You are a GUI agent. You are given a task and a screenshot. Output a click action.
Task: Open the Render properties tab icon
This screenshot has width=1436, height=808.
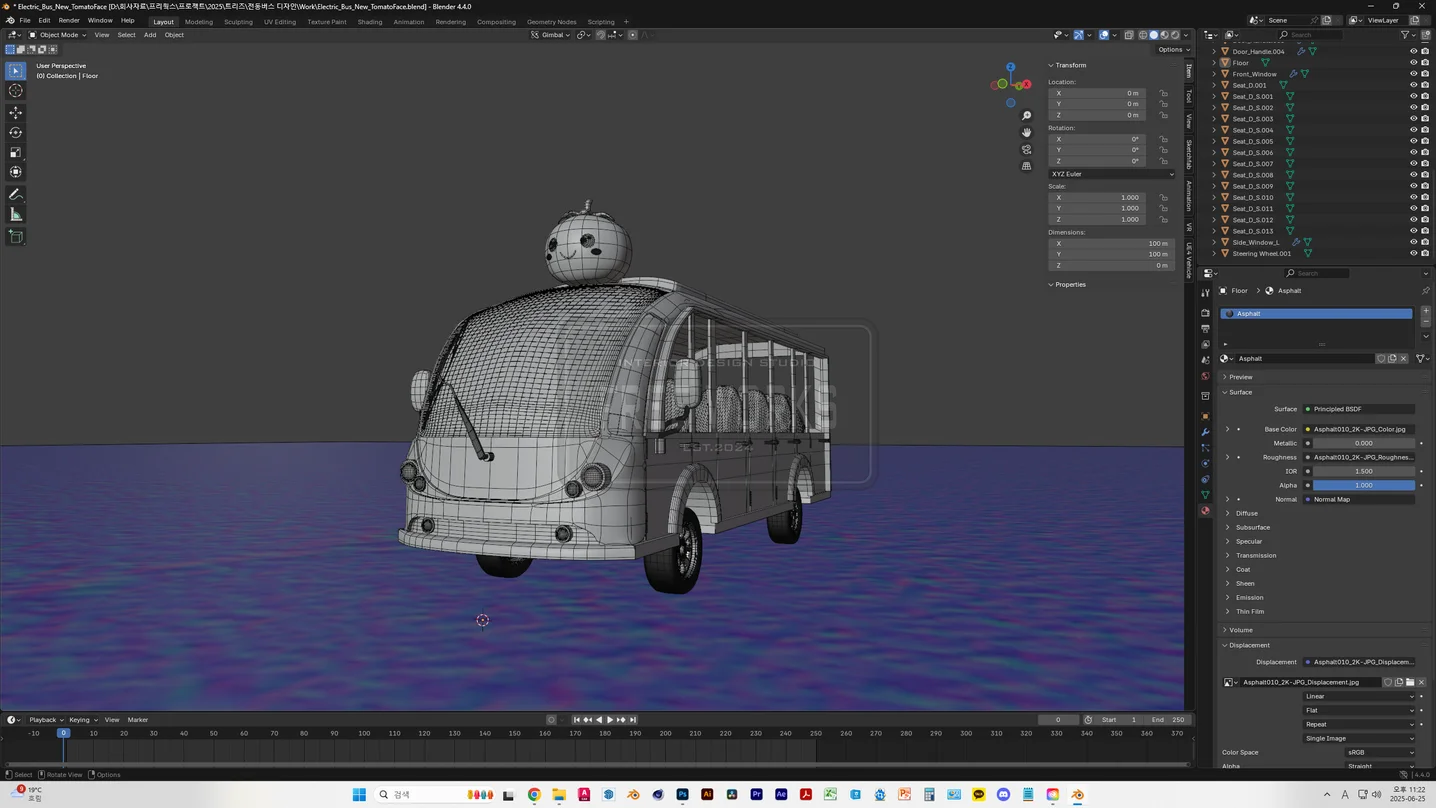click(x=1205, y=313)
